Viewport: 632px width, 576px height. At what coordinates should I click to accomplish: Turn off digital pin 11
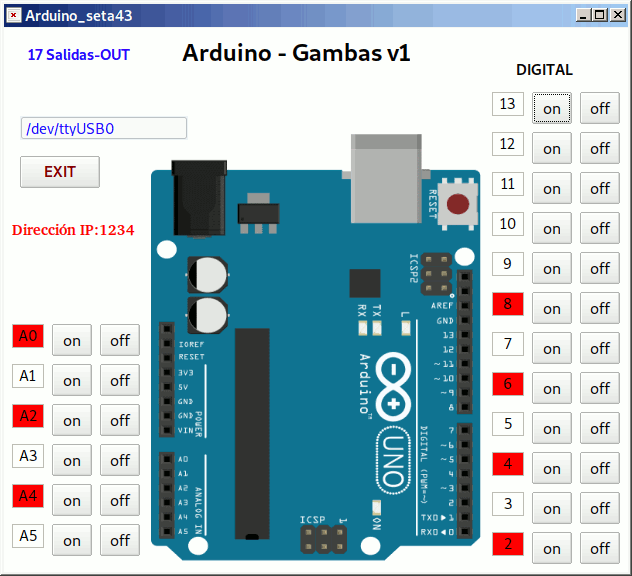pos(600,188)
